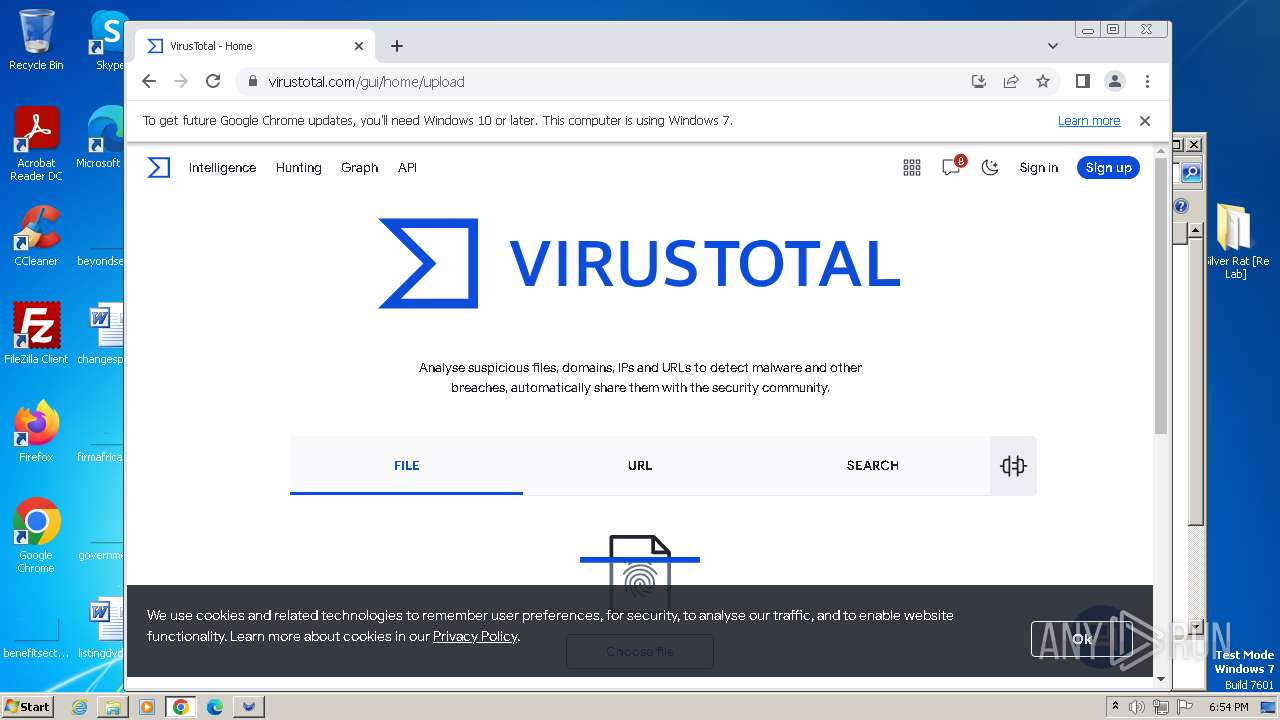Open CCleaner desktop icon
The image size is (1280, 720).
pos(36,236)
